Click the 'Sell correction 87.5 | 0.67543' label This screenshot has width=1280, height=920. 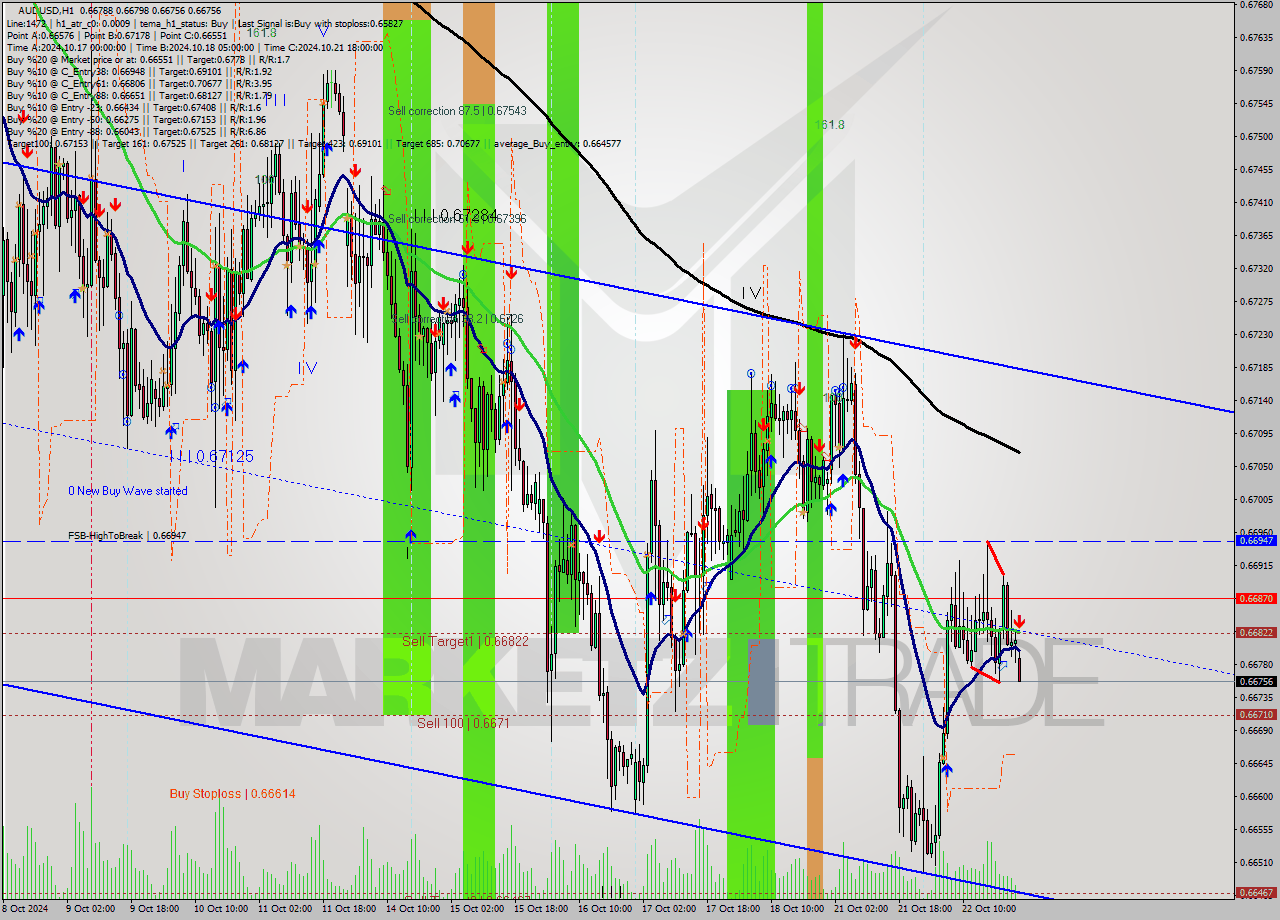click(457, 110)
